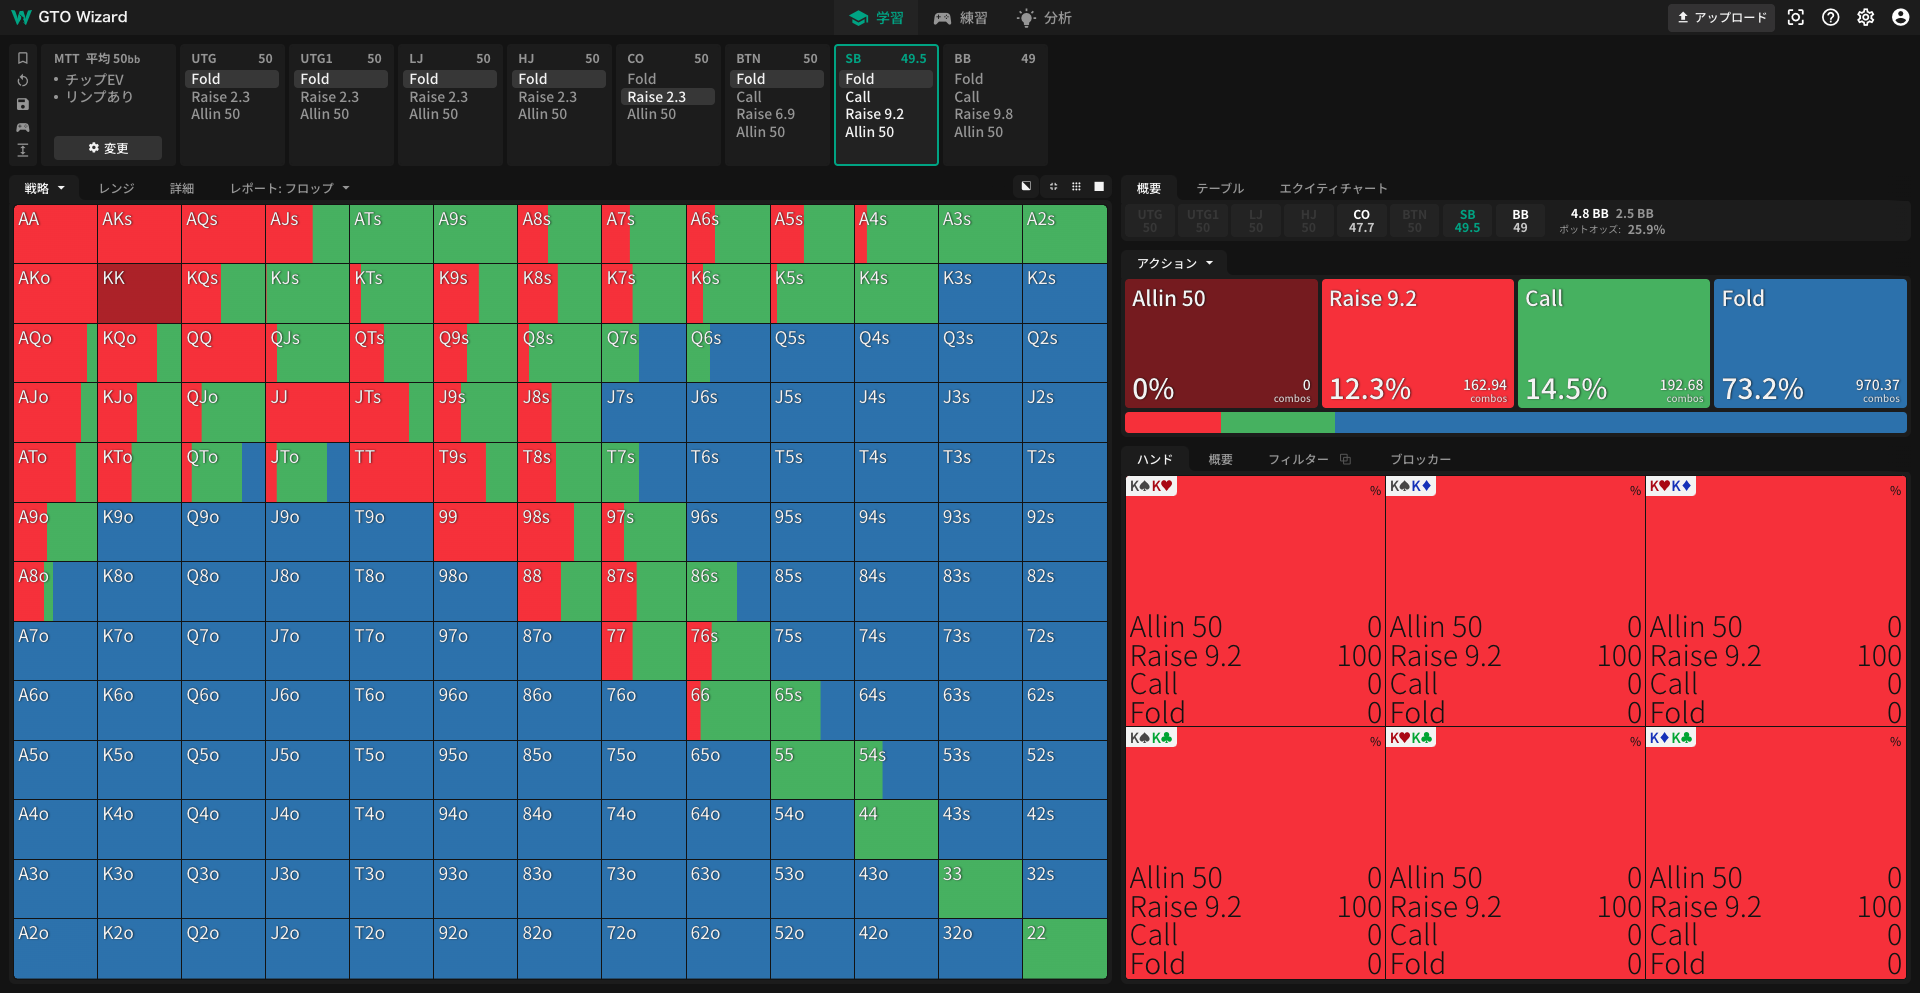The height and width of the screenshot is (993, 1920).
Task: Switch to the ブロッカー tab
Action: [x=1420, y=459]
